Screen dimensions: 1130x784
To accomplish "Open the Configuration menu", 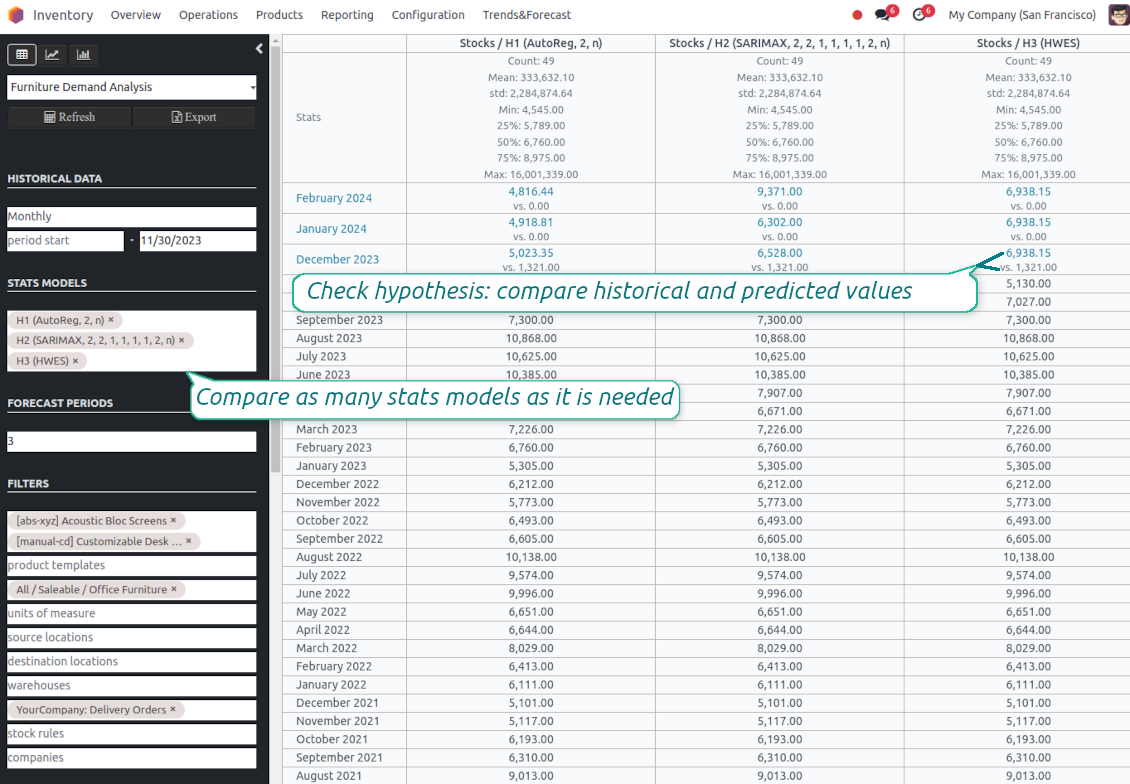I will pyautogui.click(x=428, y=15).
